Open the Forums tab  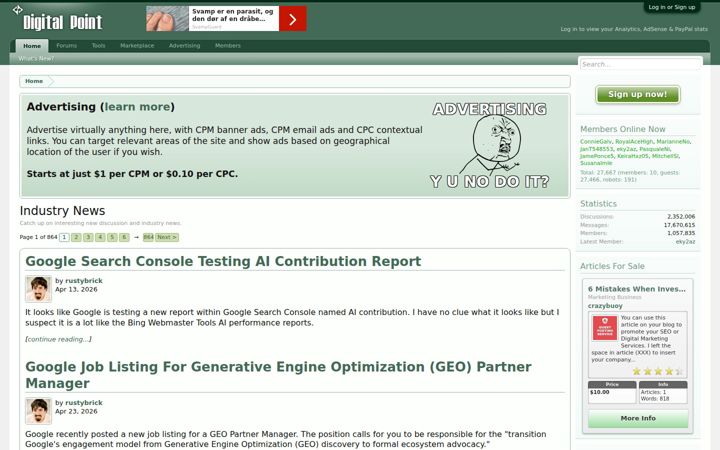[x=67, y=46]
